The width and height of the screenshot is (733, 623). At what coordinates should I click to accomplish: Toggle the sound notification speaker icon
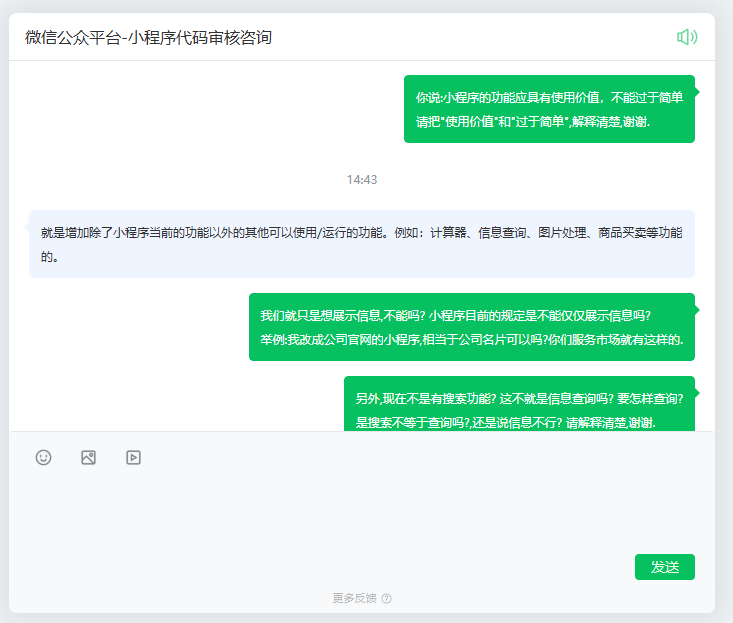687,37
